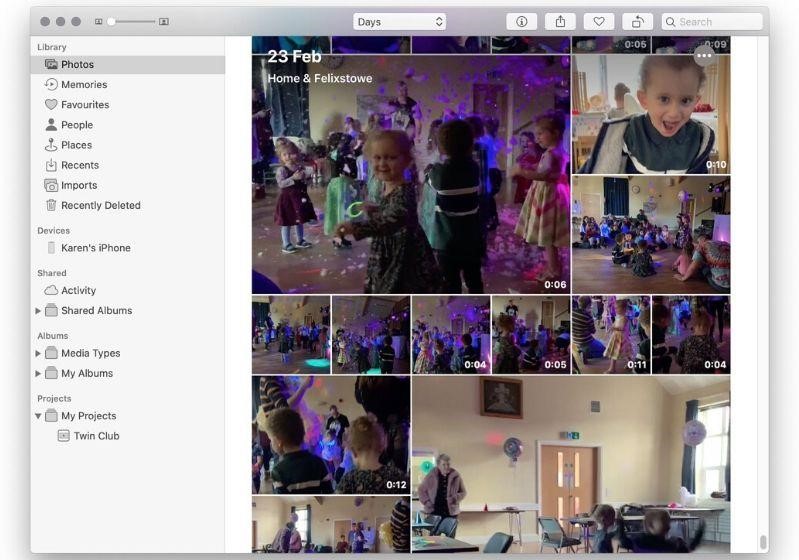Open the Photos library icon in sidebar
The width and height of the screenshot is (799, 560).
51,64
